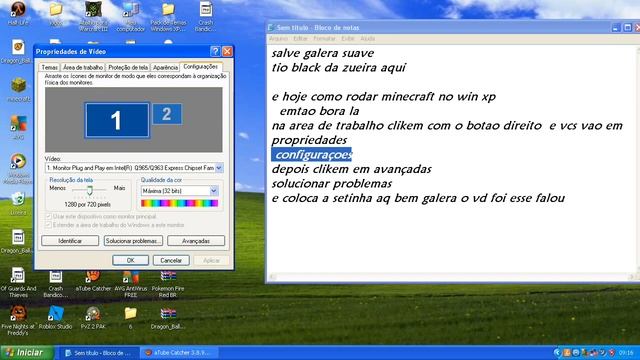640x360 pixels.
Task: Click the system clock in the tray
Action: tap(626, 352)
